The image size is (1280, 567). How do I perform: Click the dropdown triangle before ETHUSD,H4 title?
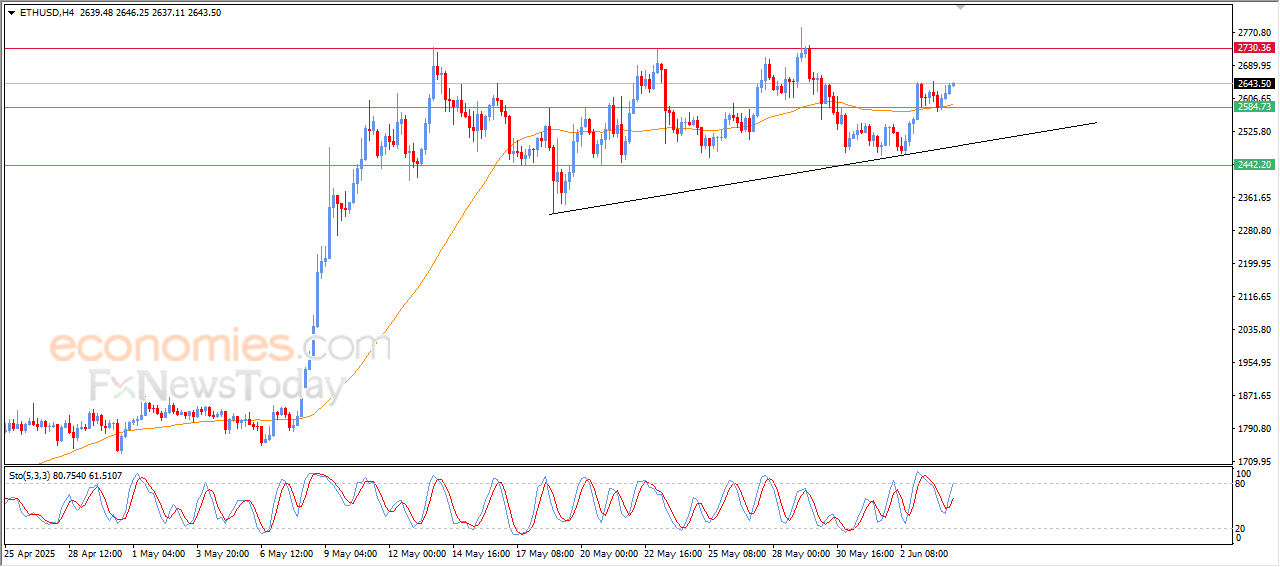point(12,13)
